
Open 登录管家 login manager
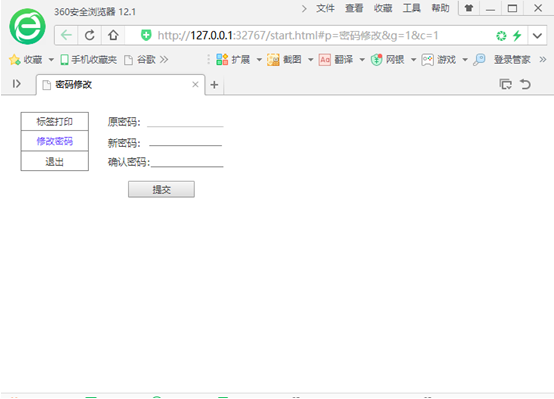pos(502,60)
